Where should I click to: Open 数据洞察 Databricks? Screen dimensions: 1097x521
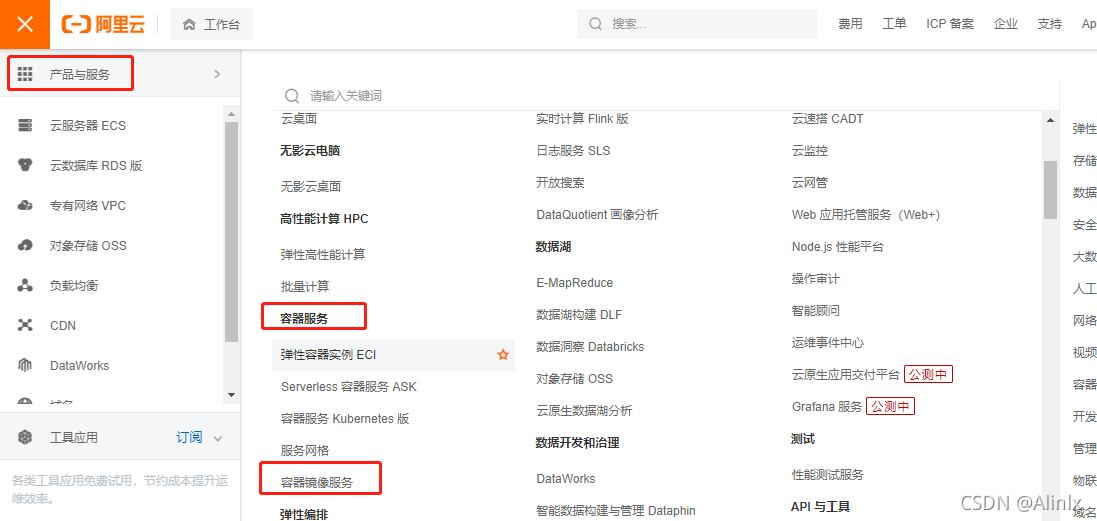click(590, 347)
